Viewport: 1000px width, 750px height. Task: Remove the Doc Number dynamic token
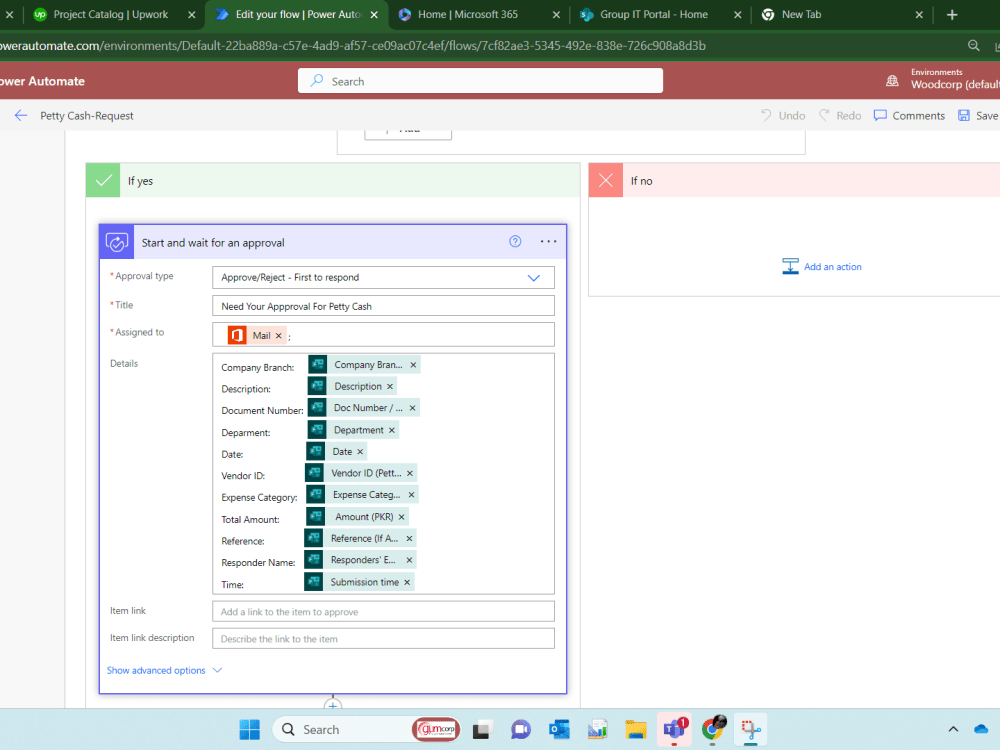(x=413, y=408)
